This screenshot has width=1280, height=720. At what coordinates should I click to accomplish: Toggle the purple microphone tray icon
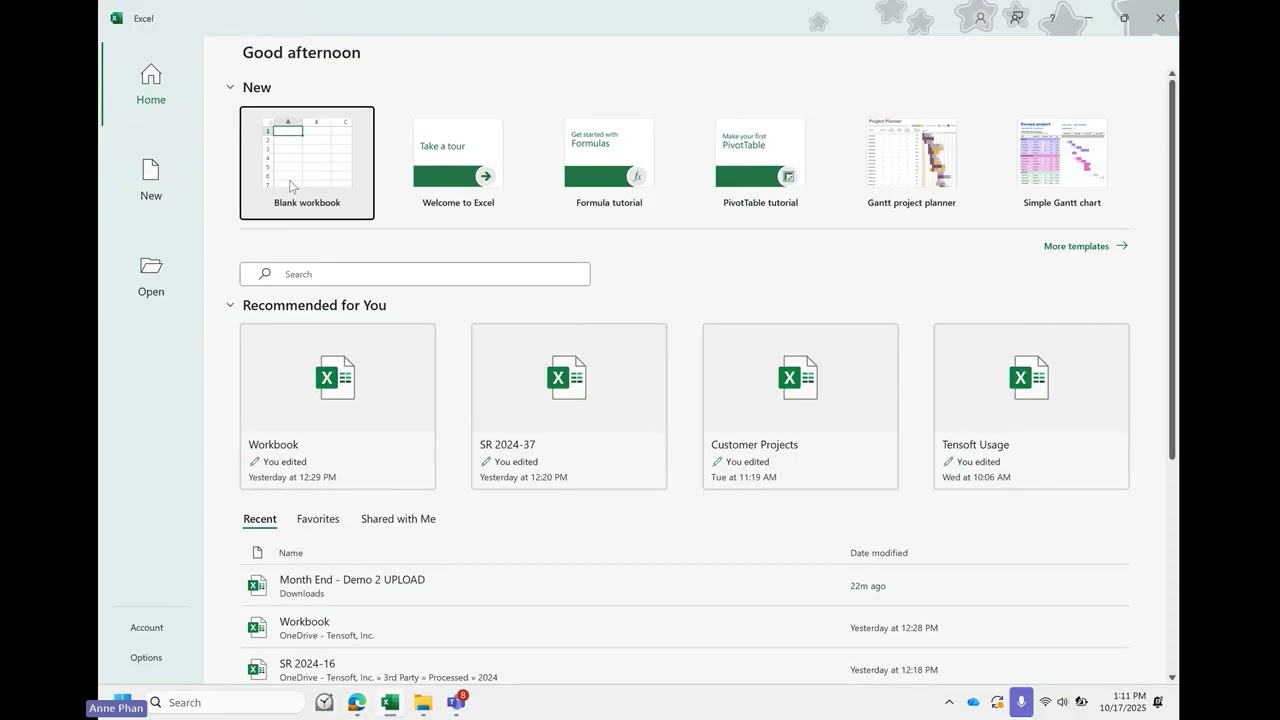coord(1021,702)
